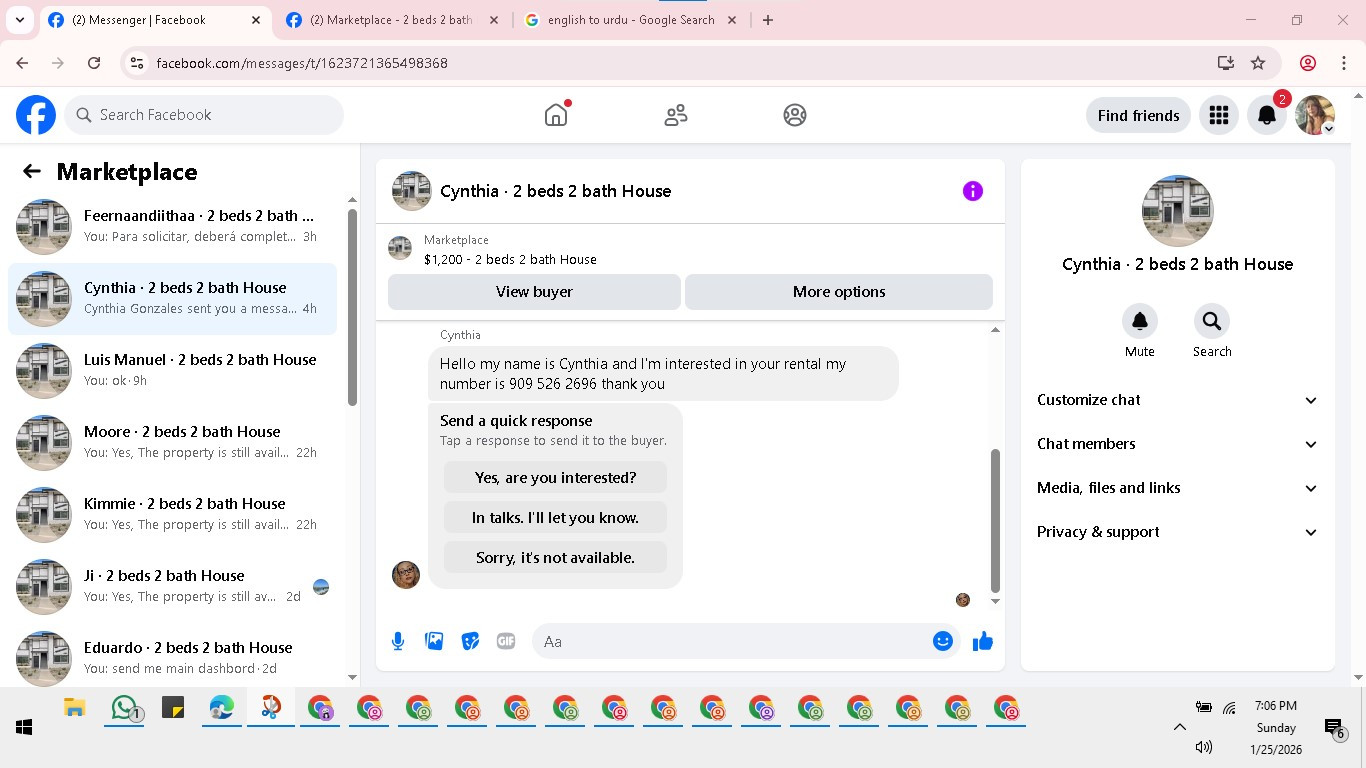Reload the page in browser
Screen dimensions: 1366x768
pos(94,63)
